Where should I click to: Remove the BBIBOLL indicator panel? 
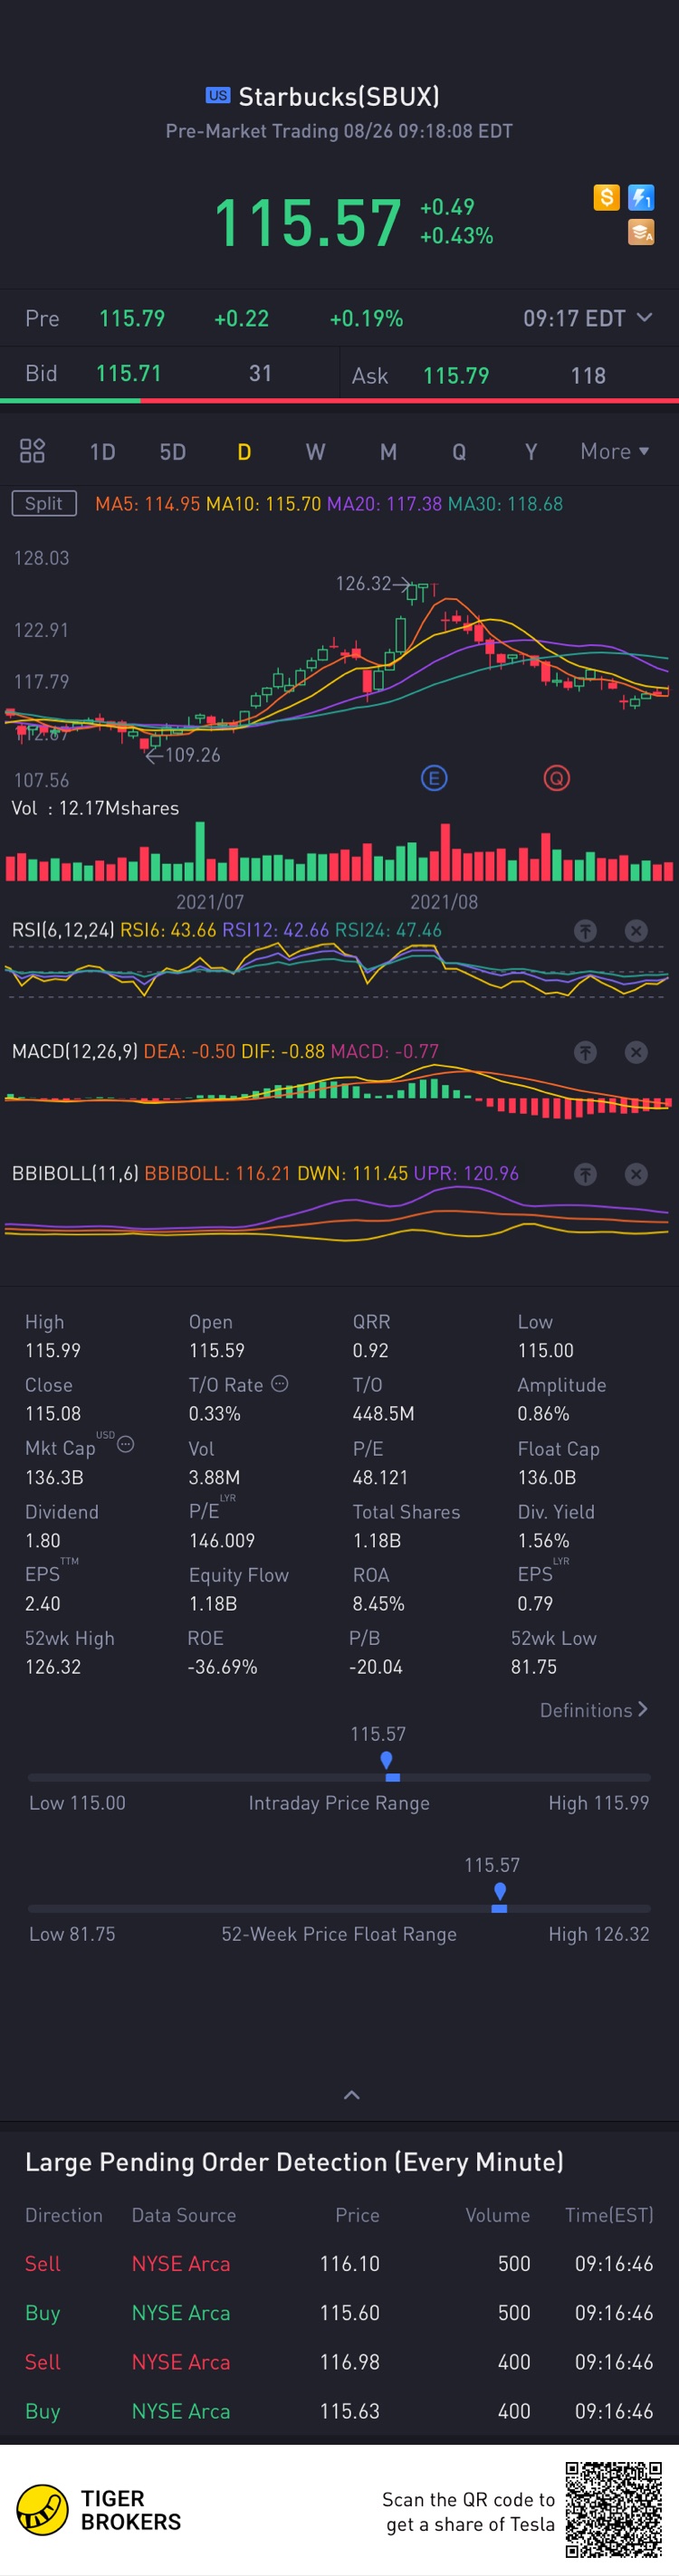636,1174
